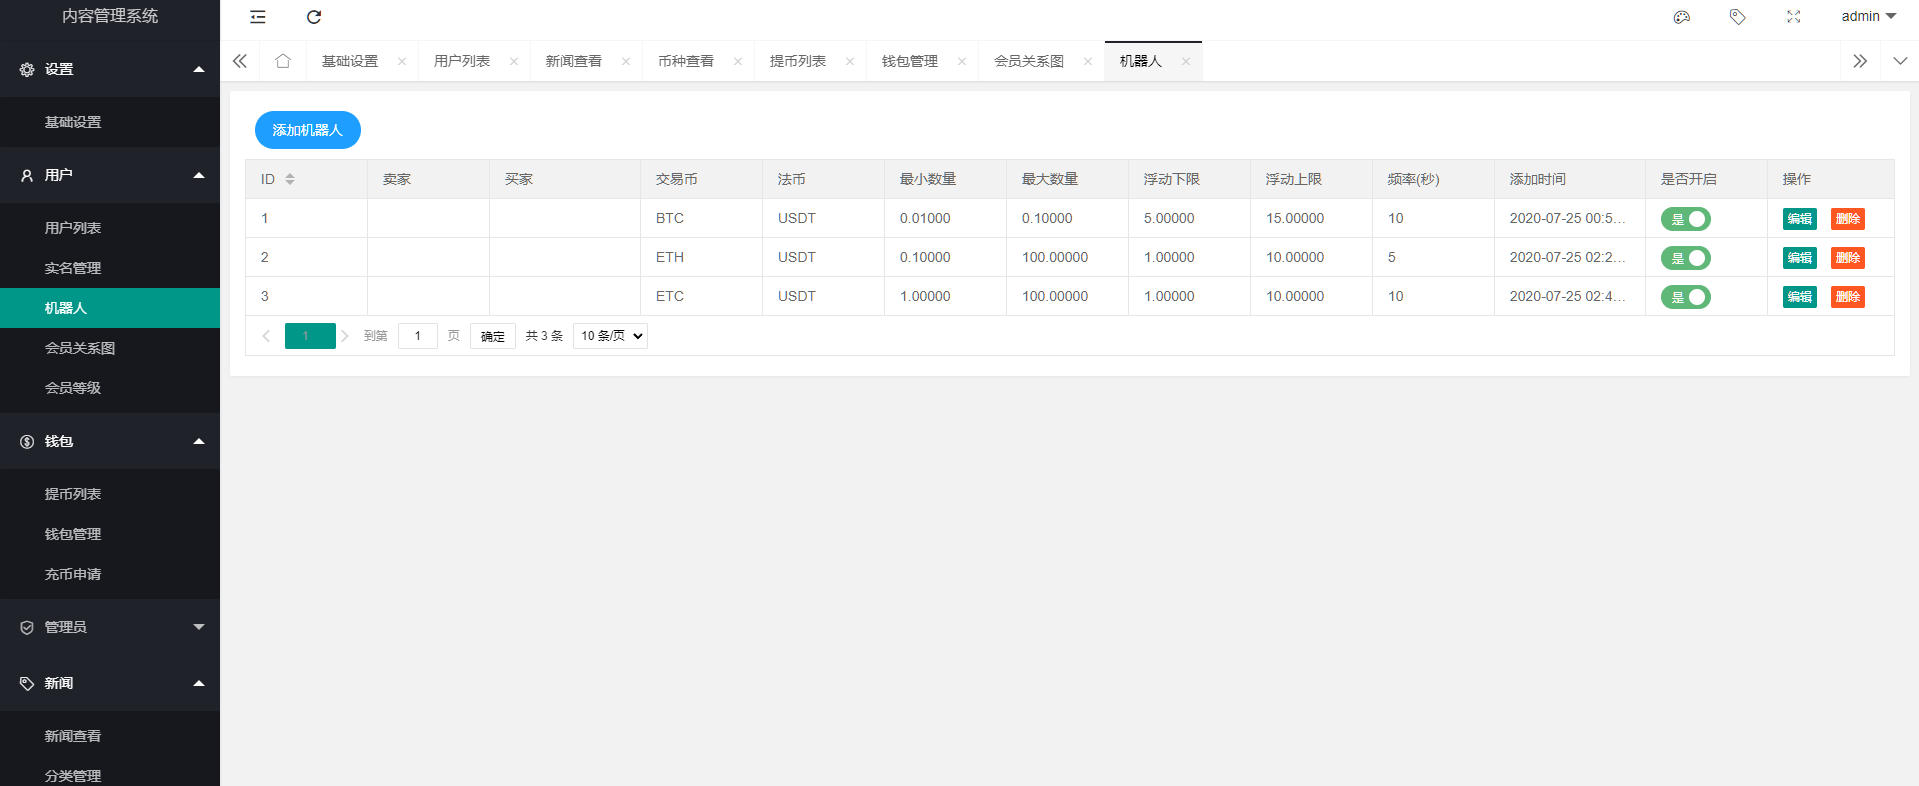Open the theme palette icon
Image resolution: width=1919 pixels, height=786 pixels.
[1682, 17]
